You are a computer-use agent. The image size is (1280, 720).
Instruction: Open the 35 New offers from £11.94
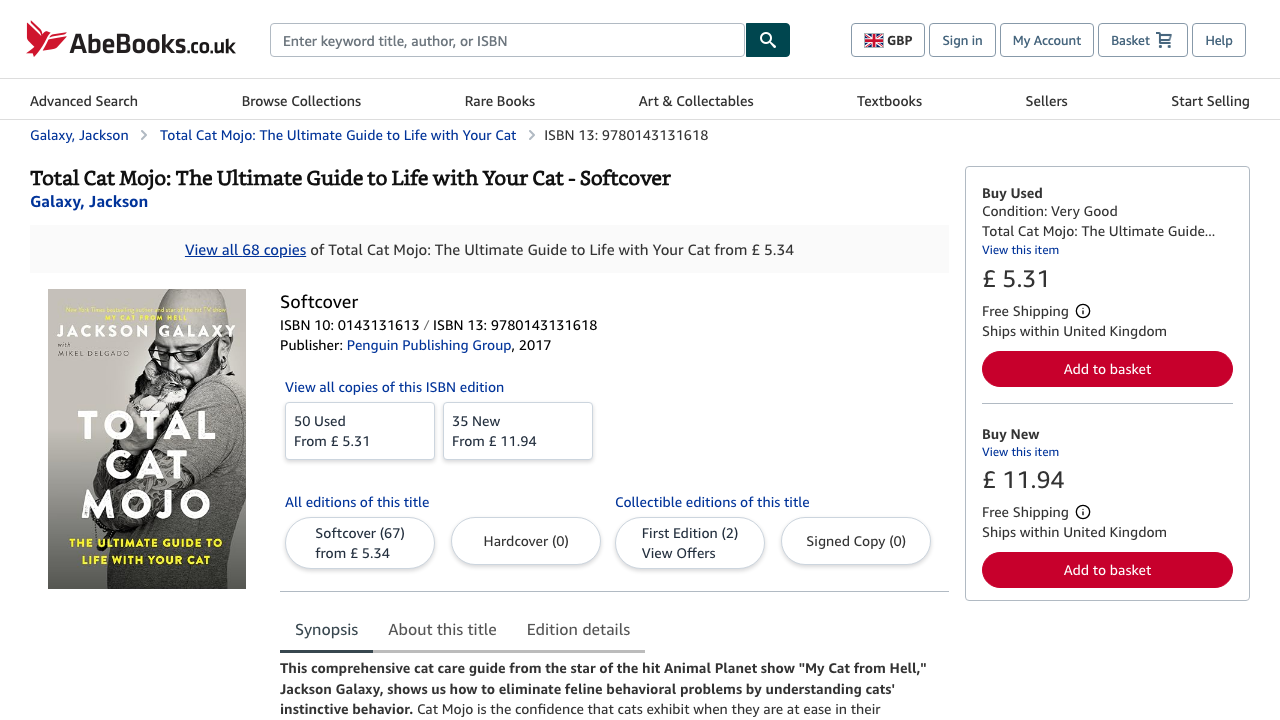(x=517, y=431)
